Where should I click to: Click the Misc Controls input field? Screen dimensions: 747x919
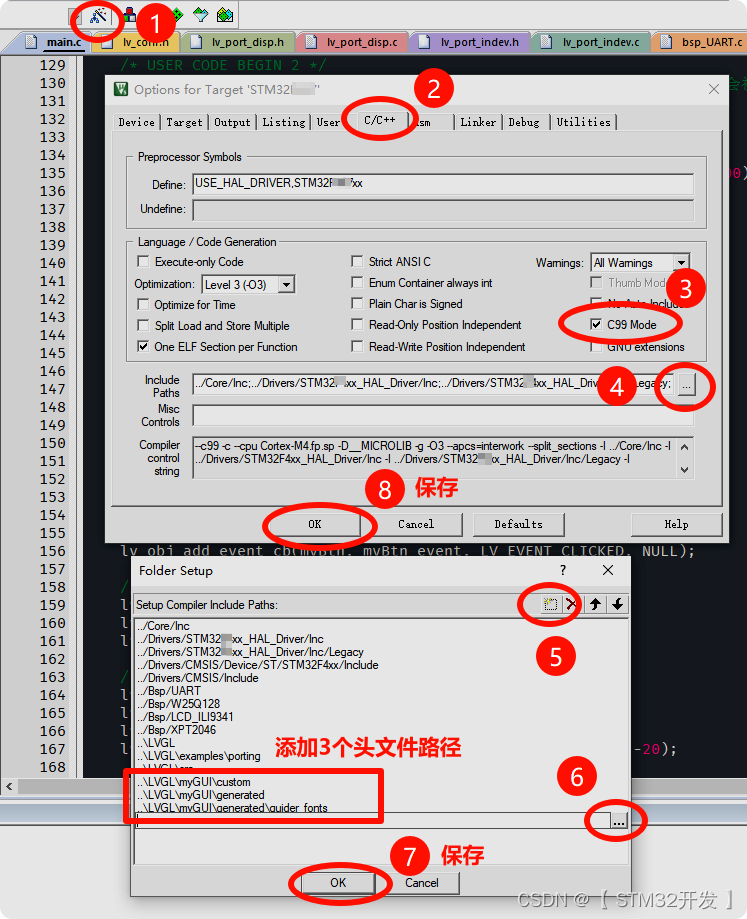pyautogui.click(x=443, y=415)
